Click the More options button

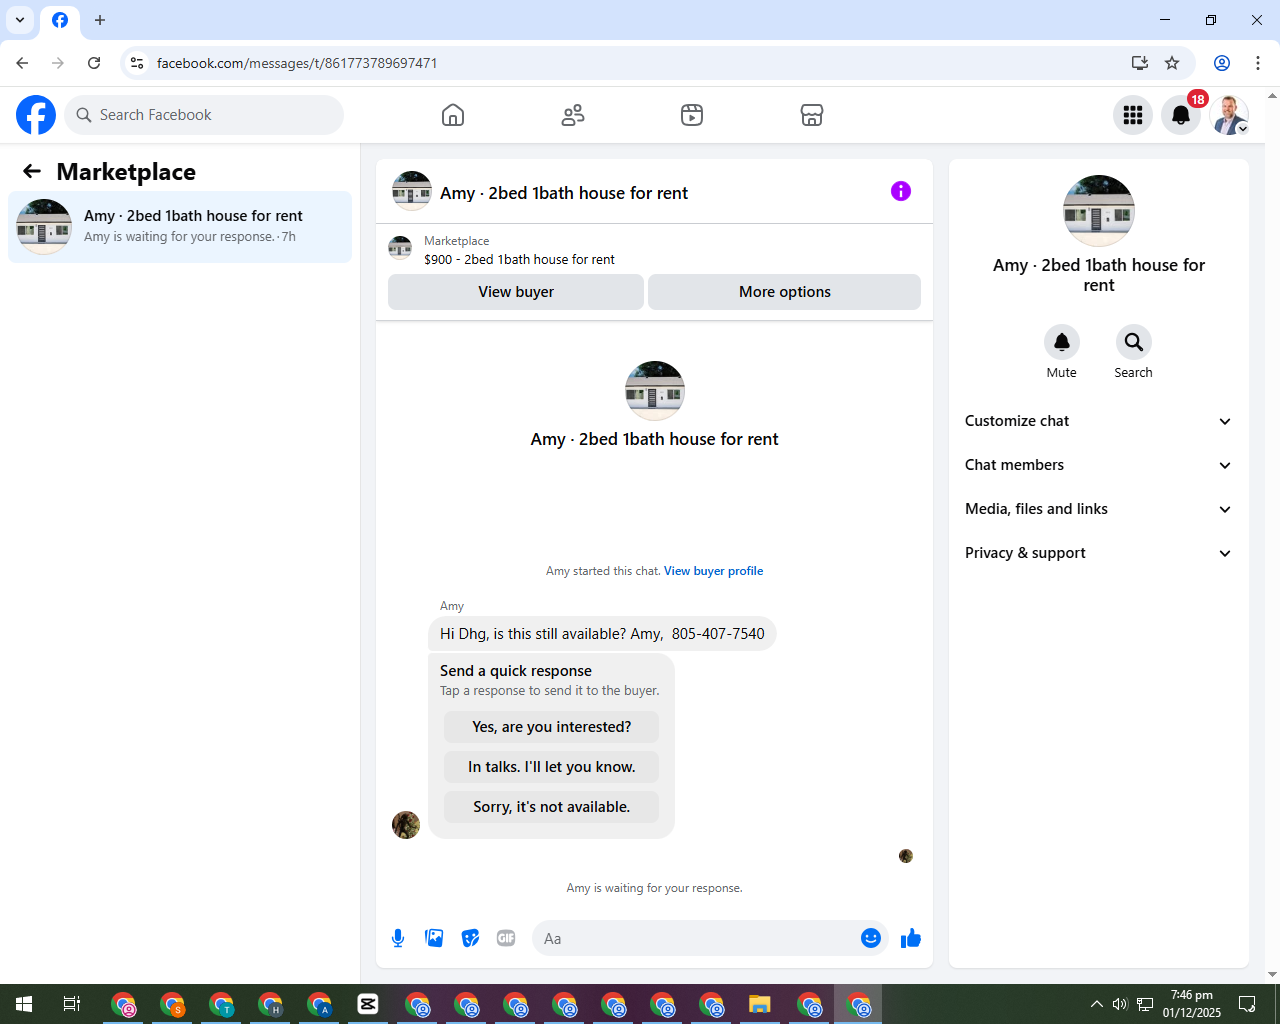[785, 292]
